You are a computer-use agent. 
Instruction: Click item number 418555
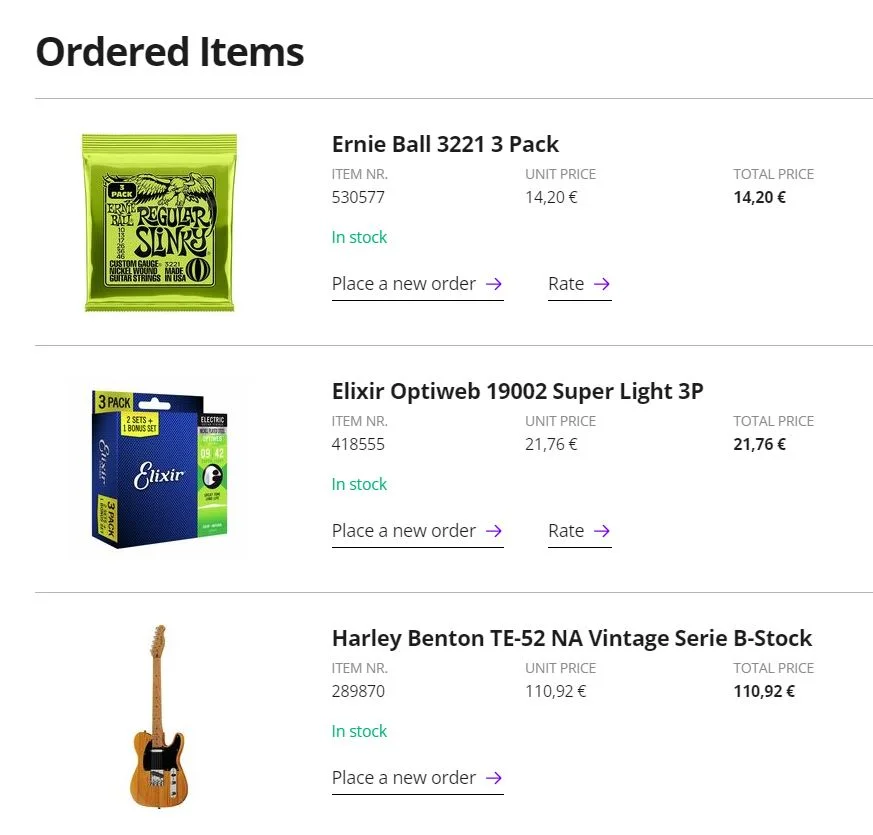(358, 444)
